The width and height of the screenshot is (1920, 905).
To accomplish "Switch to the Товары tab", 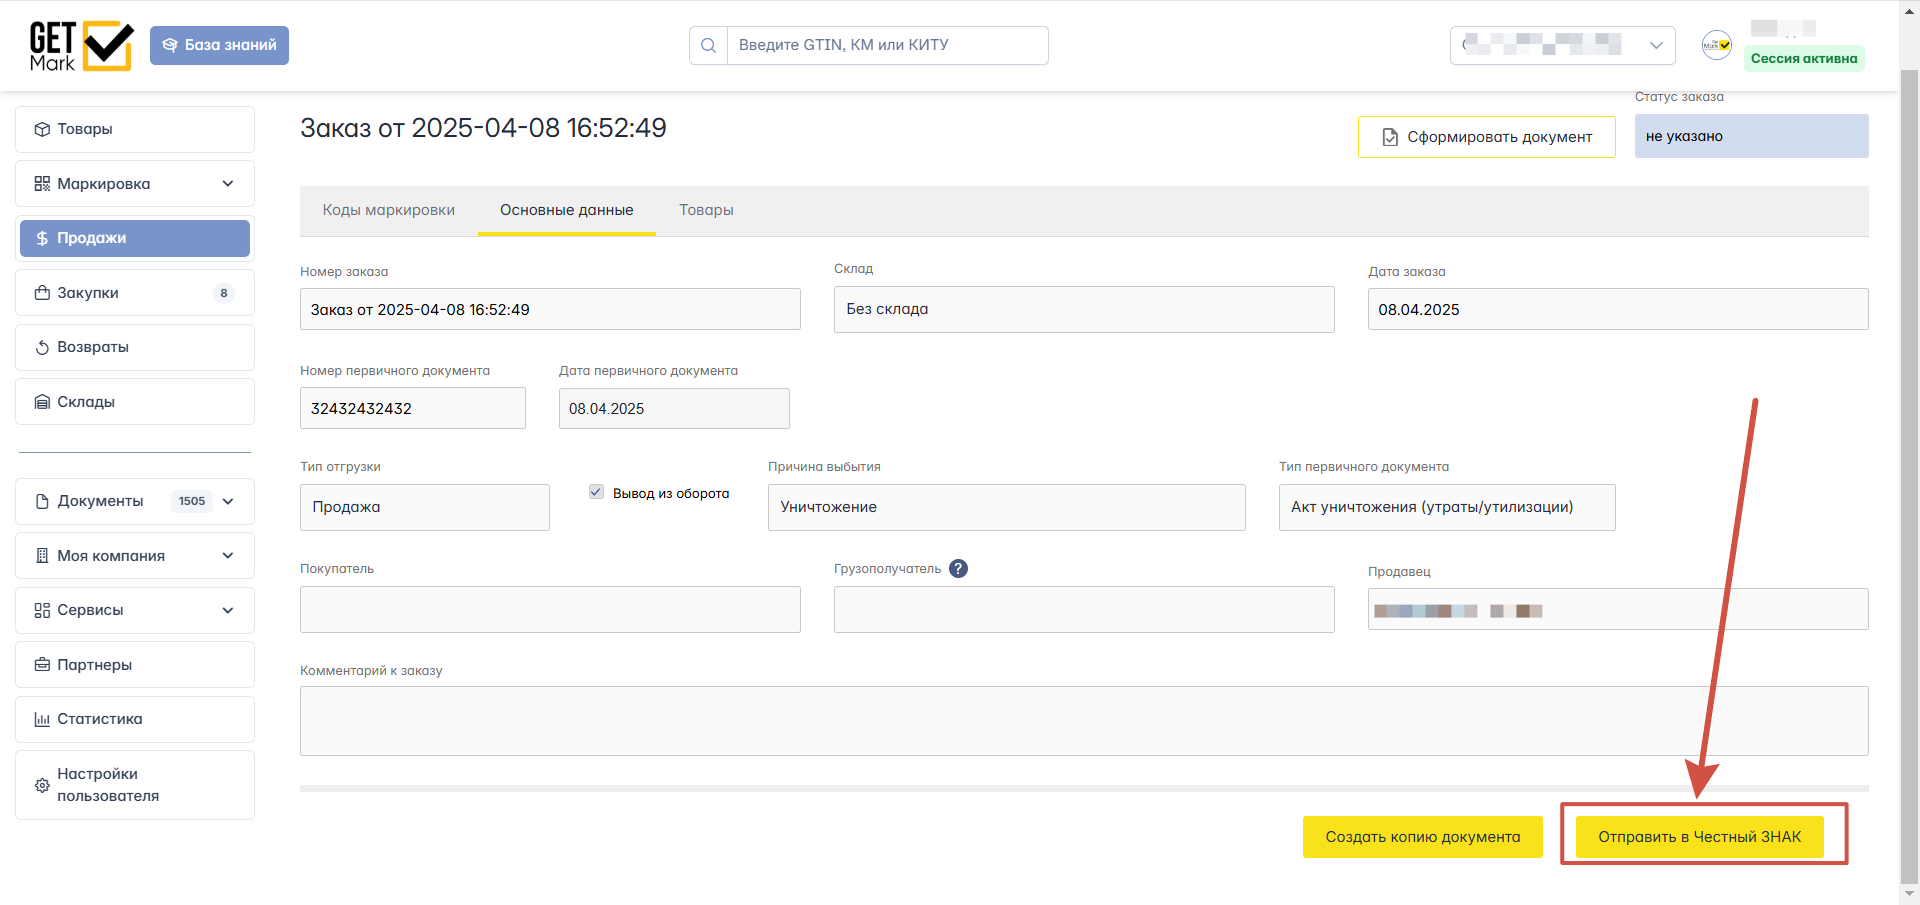I will [x=706, y=210].
